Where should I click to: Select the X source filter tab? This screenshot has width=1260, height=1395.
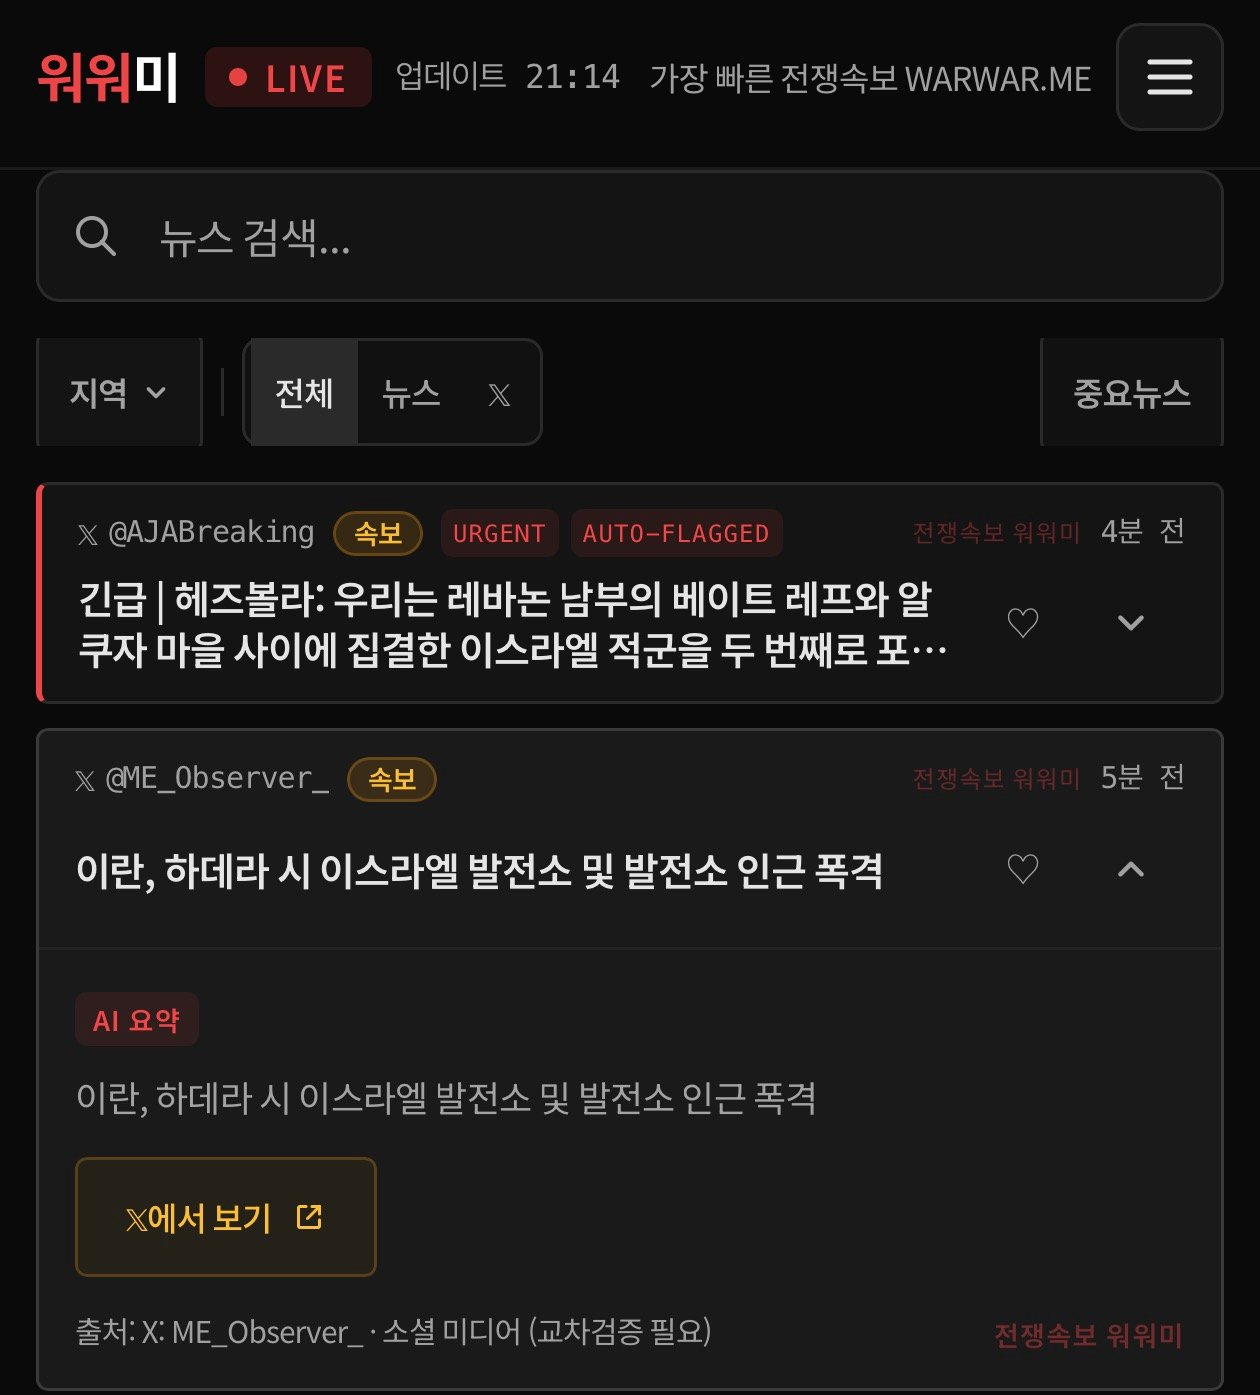(499, 395)
